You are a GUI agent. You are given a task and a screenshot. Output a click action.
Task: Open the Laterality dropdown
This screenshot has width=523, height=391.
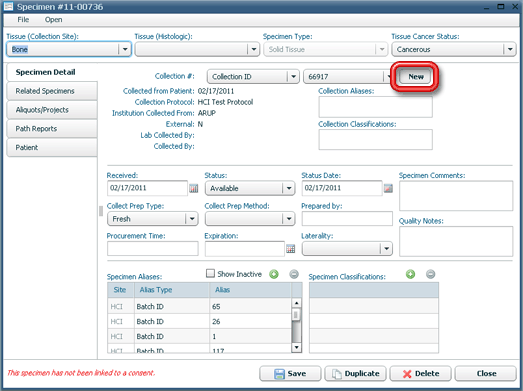click(386, 249)
